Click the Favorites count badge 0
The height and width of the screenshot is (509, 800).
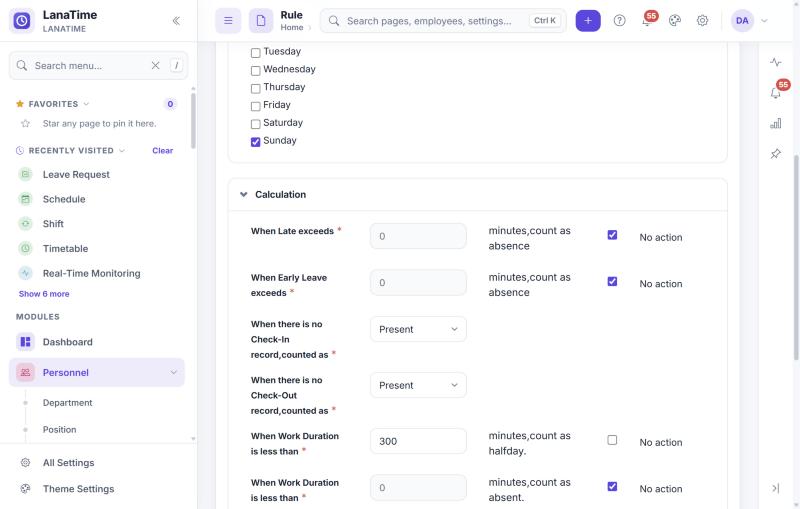pos(170,104)
